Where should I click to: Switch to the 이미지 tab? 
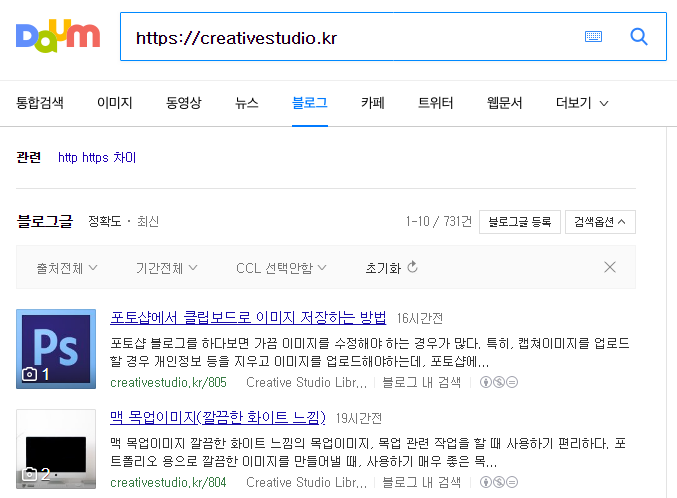114,103
